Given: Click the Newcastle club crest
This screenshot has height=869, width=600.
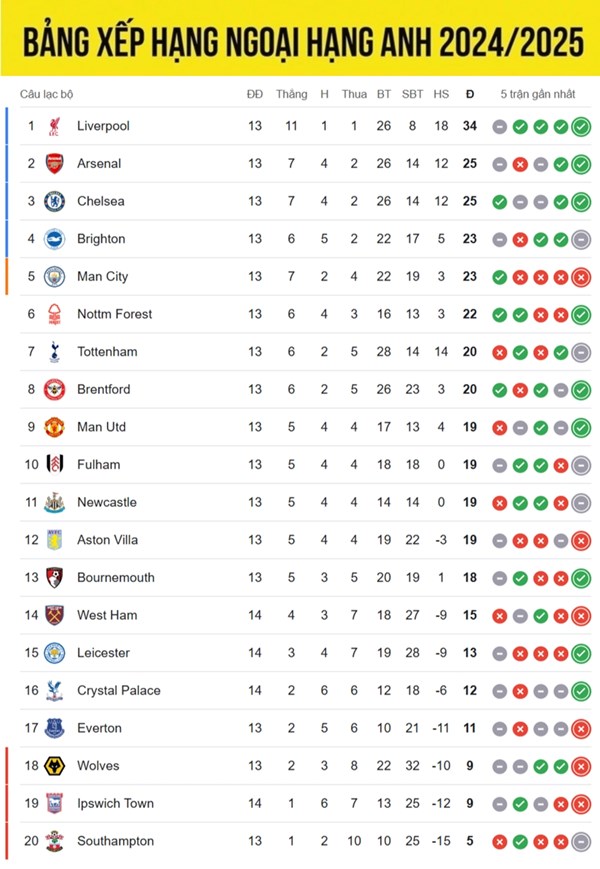Looking at the screenshot, I should click(x=54, y=502).
